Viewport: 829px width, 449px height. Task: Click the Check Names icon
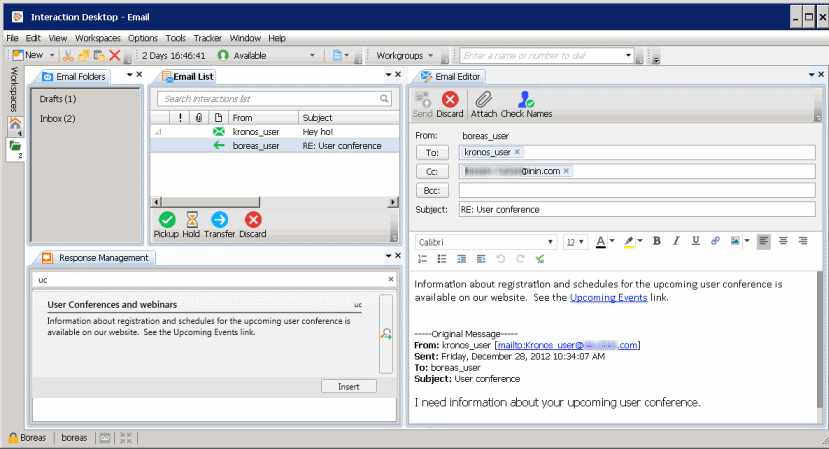tap(525, 100)
